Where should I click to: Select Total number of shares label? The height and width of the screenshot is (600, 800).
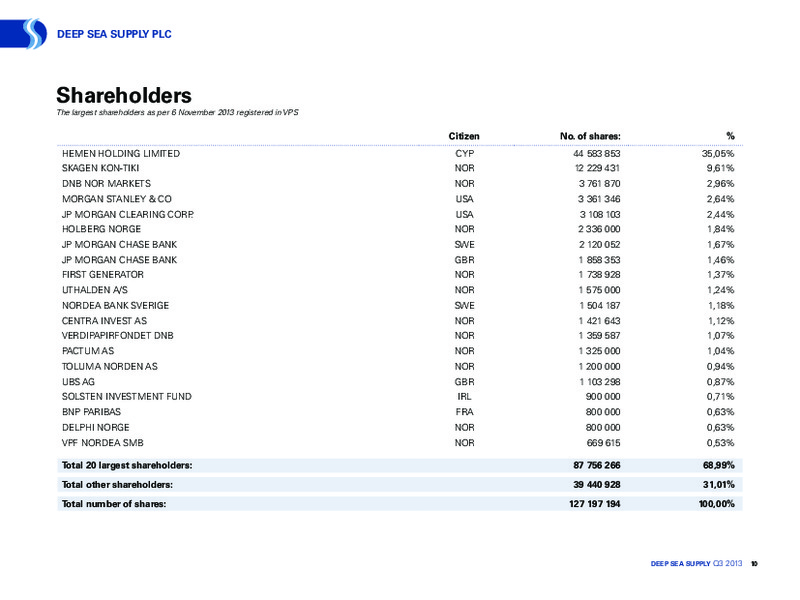coord(114,504)
